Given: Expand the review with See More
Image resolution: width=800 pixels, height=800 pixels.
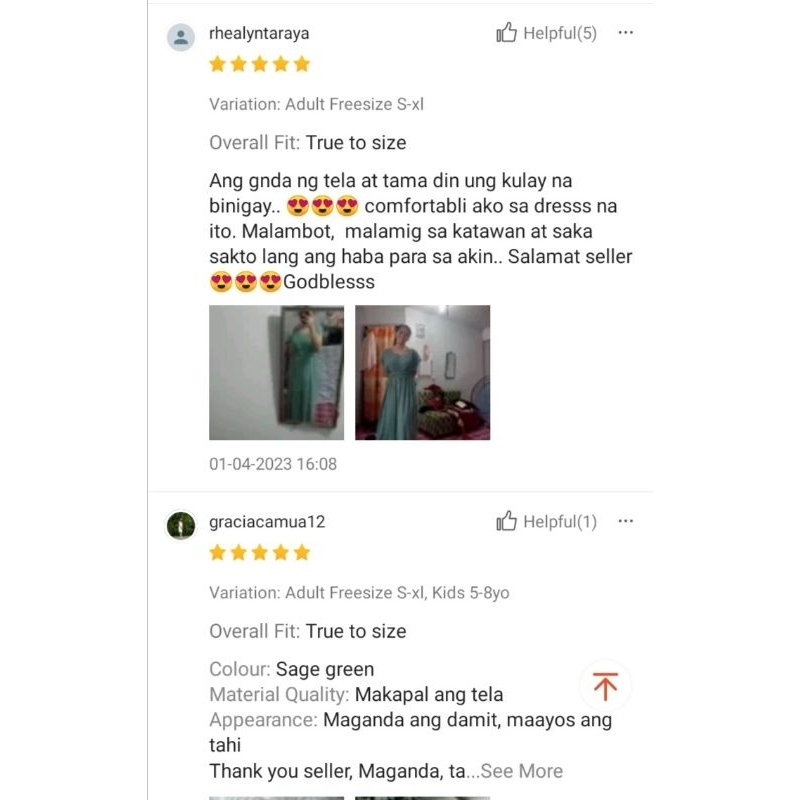Looking at the screenshot, I should [521, 771].
